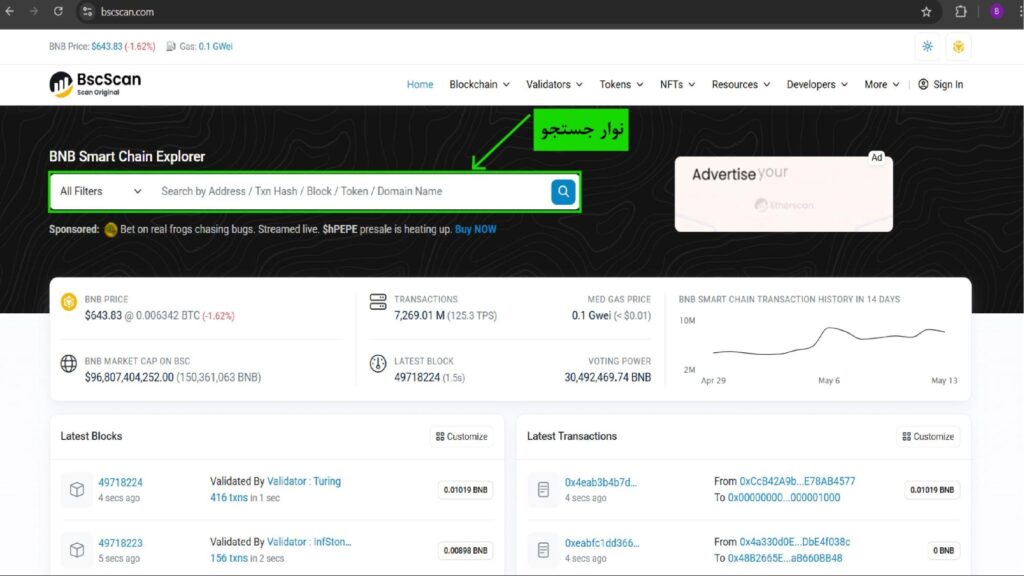
Task: Expand the NFTs menu
Action: click(677, 84)
